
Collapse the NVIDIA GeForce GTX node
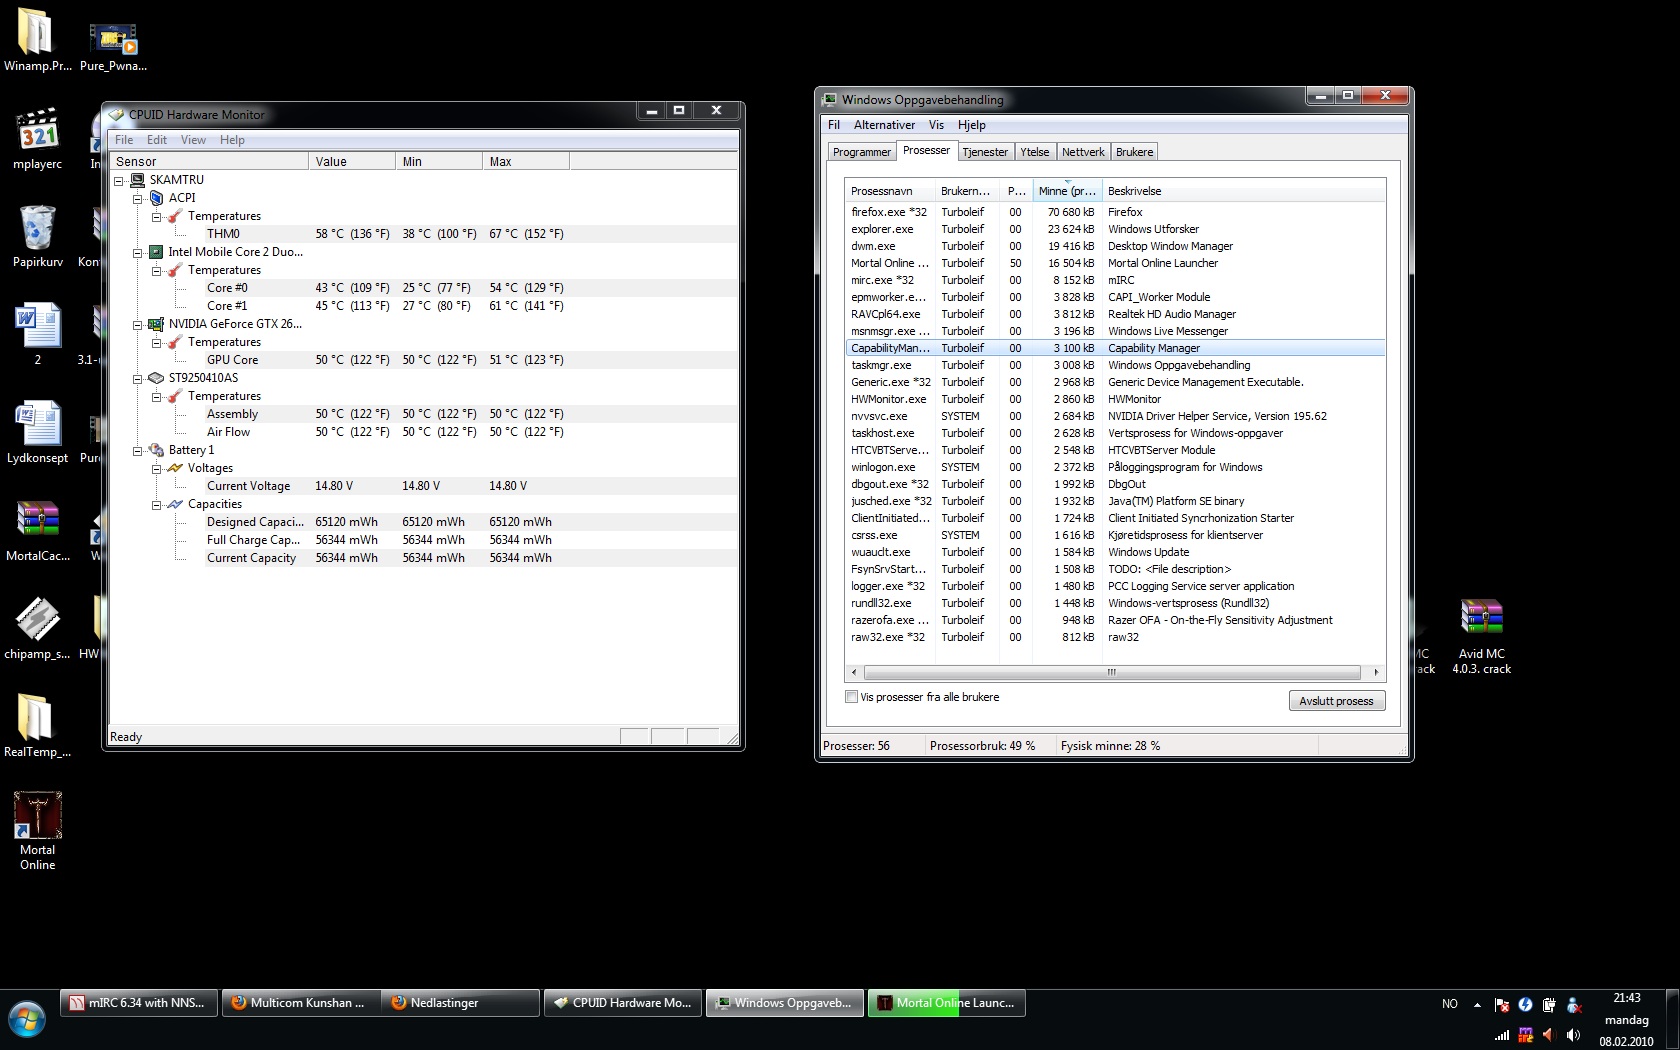(138, 325)
